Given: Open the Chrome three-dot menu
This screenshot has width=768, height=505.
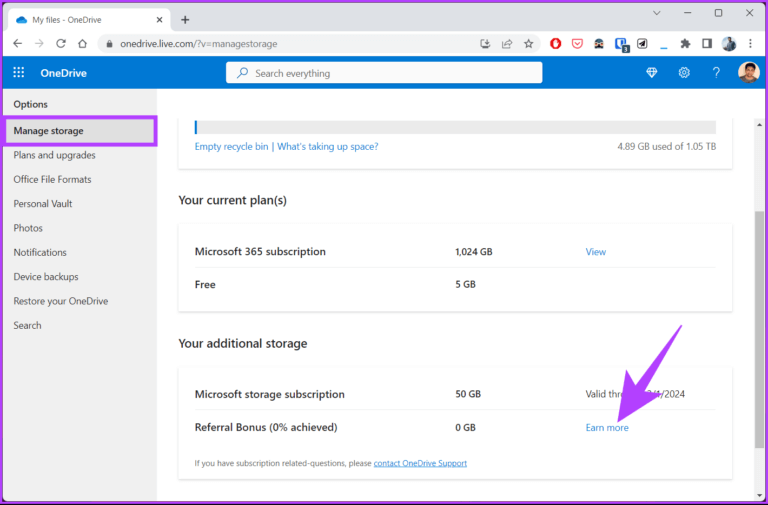Looking at the screenshot, I should click(x=750, y=44).
